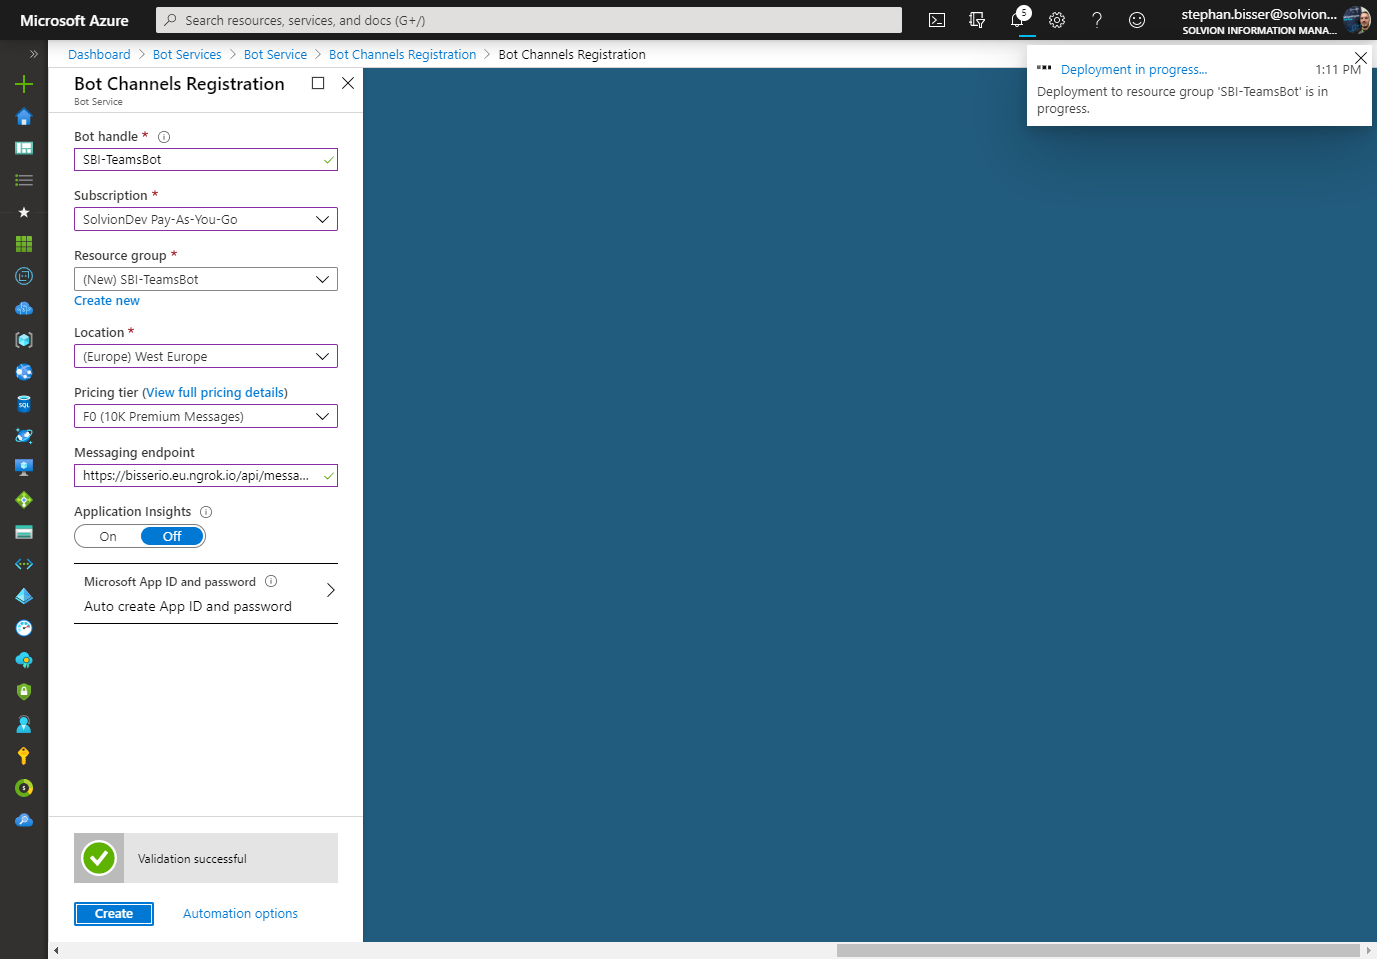1377x959 pixels.
Task: Open Automation options link
Action: tap(240, 914)
